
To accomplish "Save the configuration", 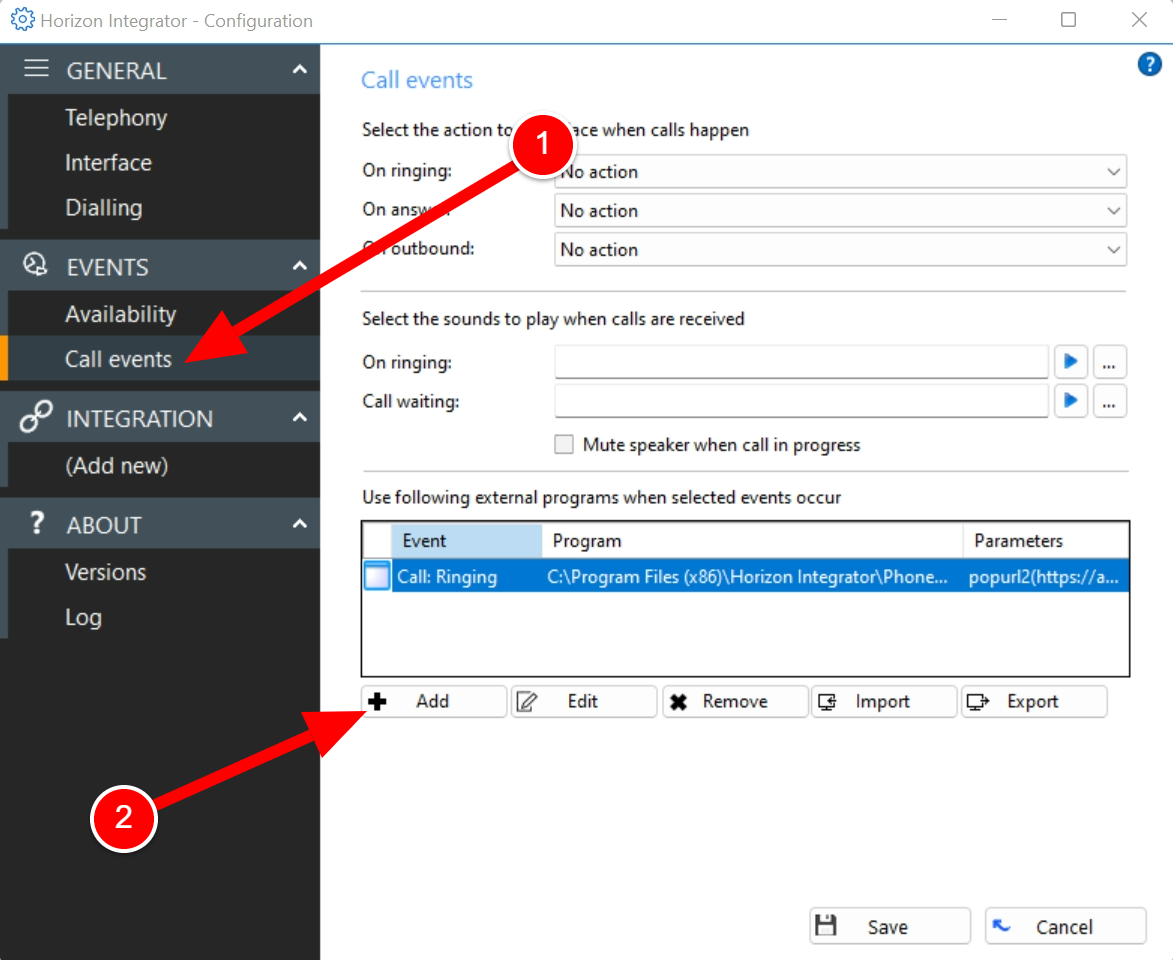I will [890, 926].
